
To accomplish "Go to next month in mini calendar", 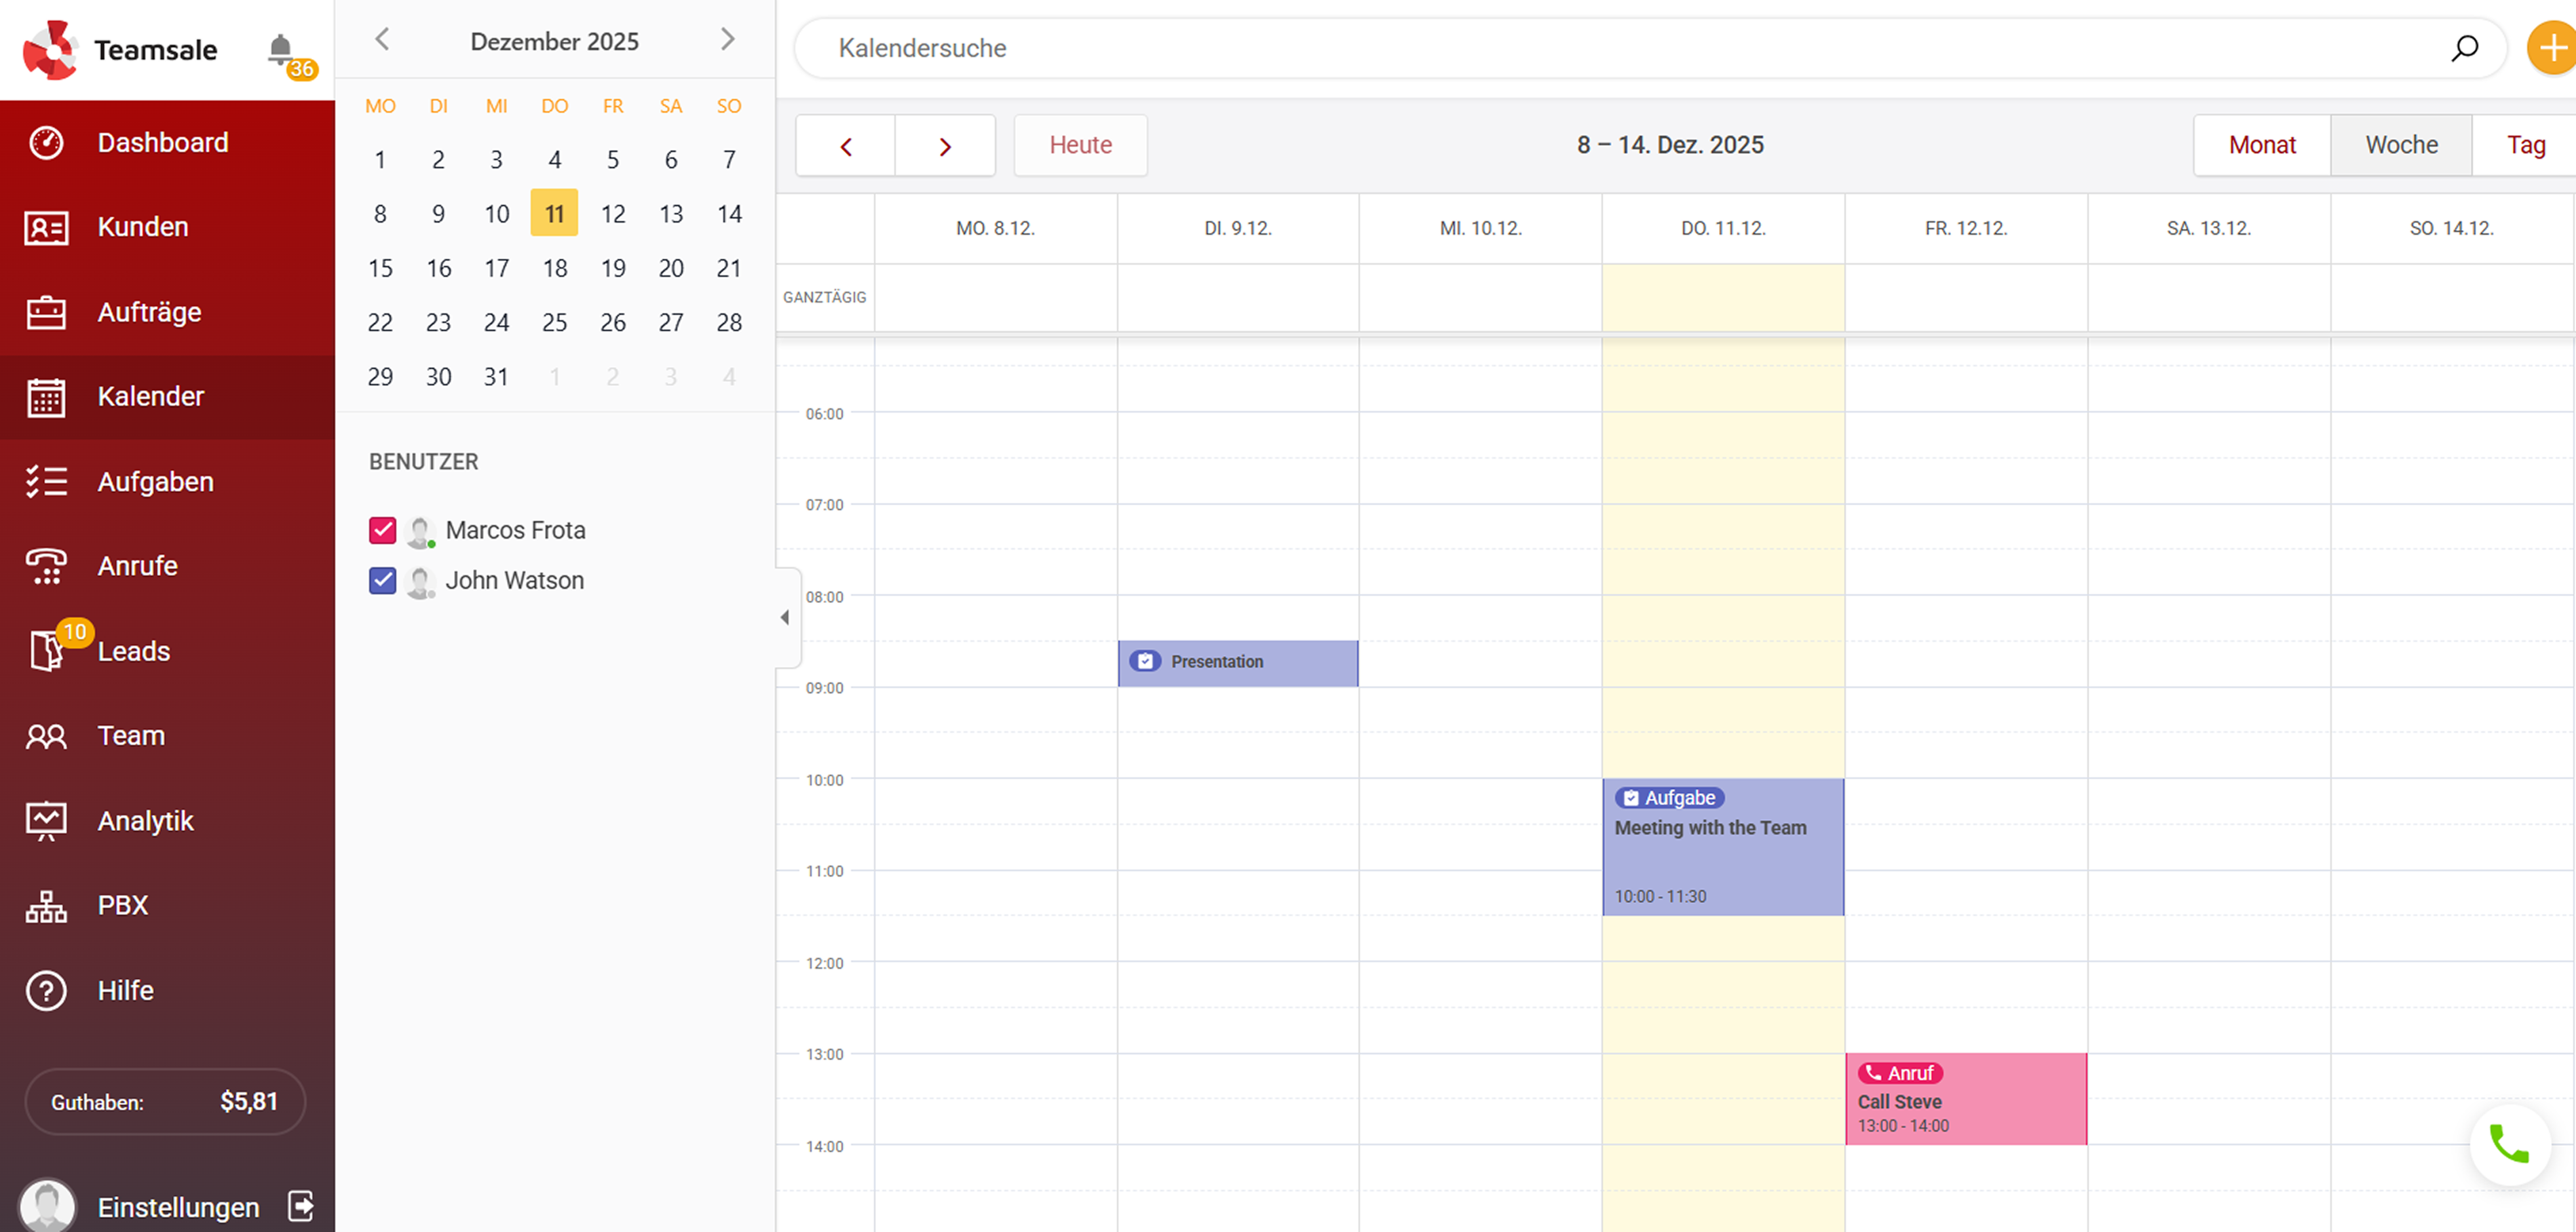I will pos(727,40).
